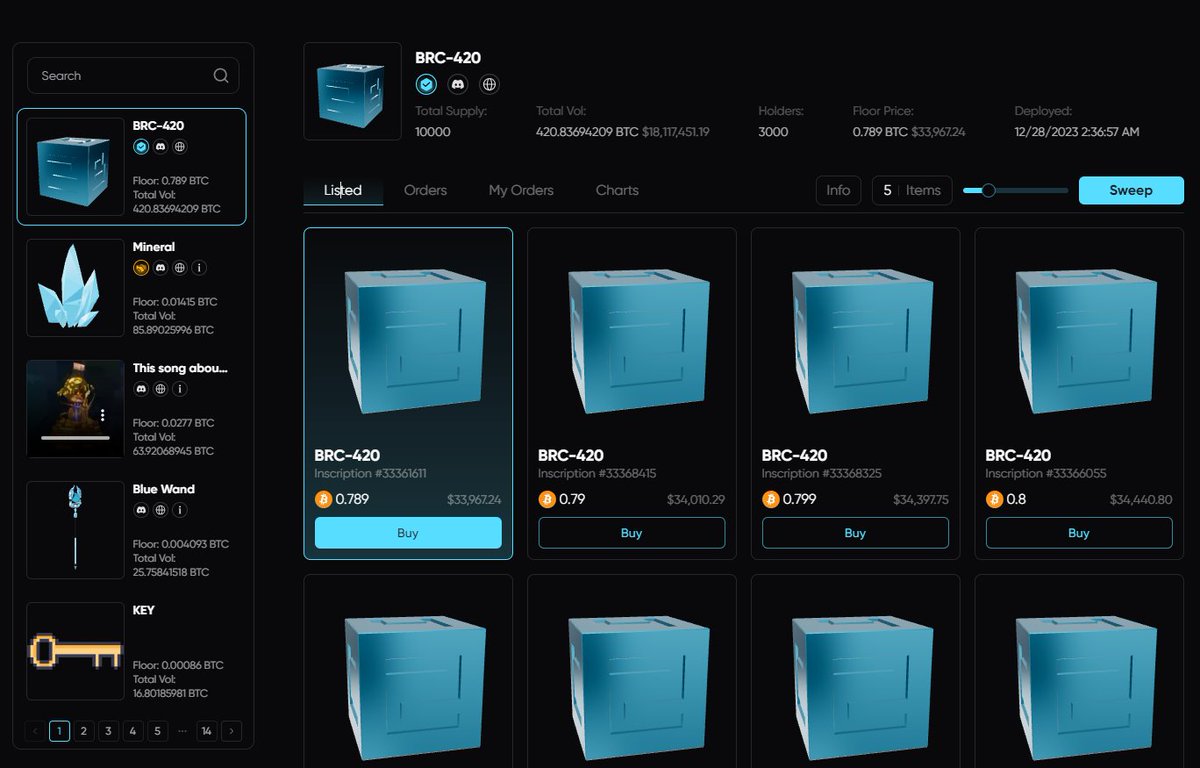
Task: Select the KEY collection thumbnail
Action: pos(75,651)
